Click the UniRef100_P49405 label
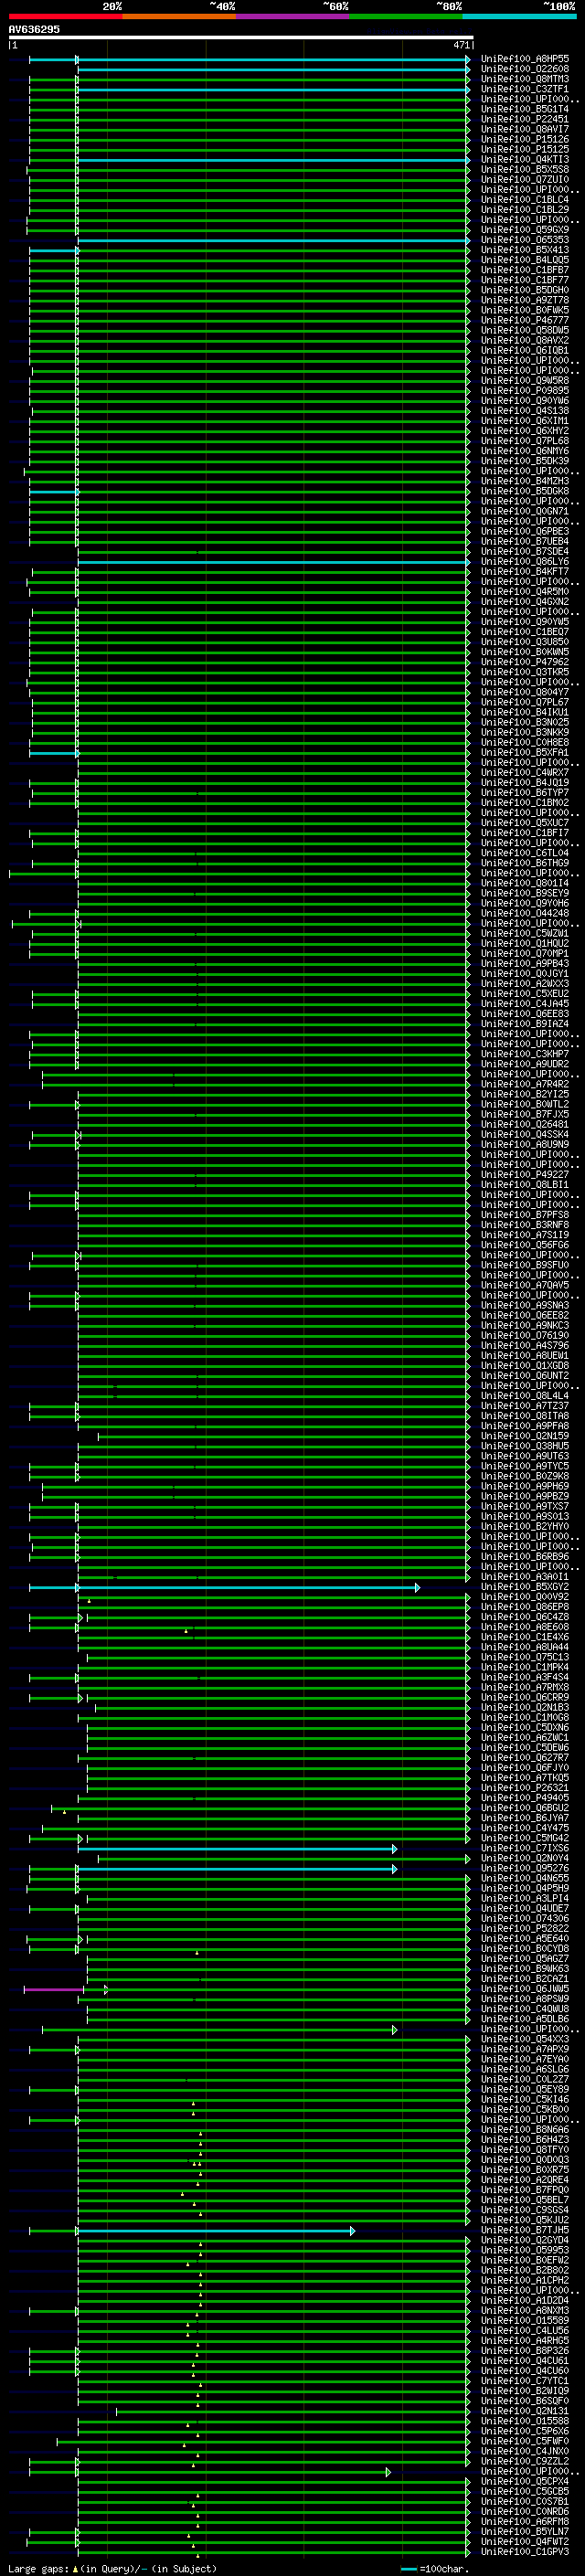Screen dimensions: 585x2576 [x=525, y=1798]
